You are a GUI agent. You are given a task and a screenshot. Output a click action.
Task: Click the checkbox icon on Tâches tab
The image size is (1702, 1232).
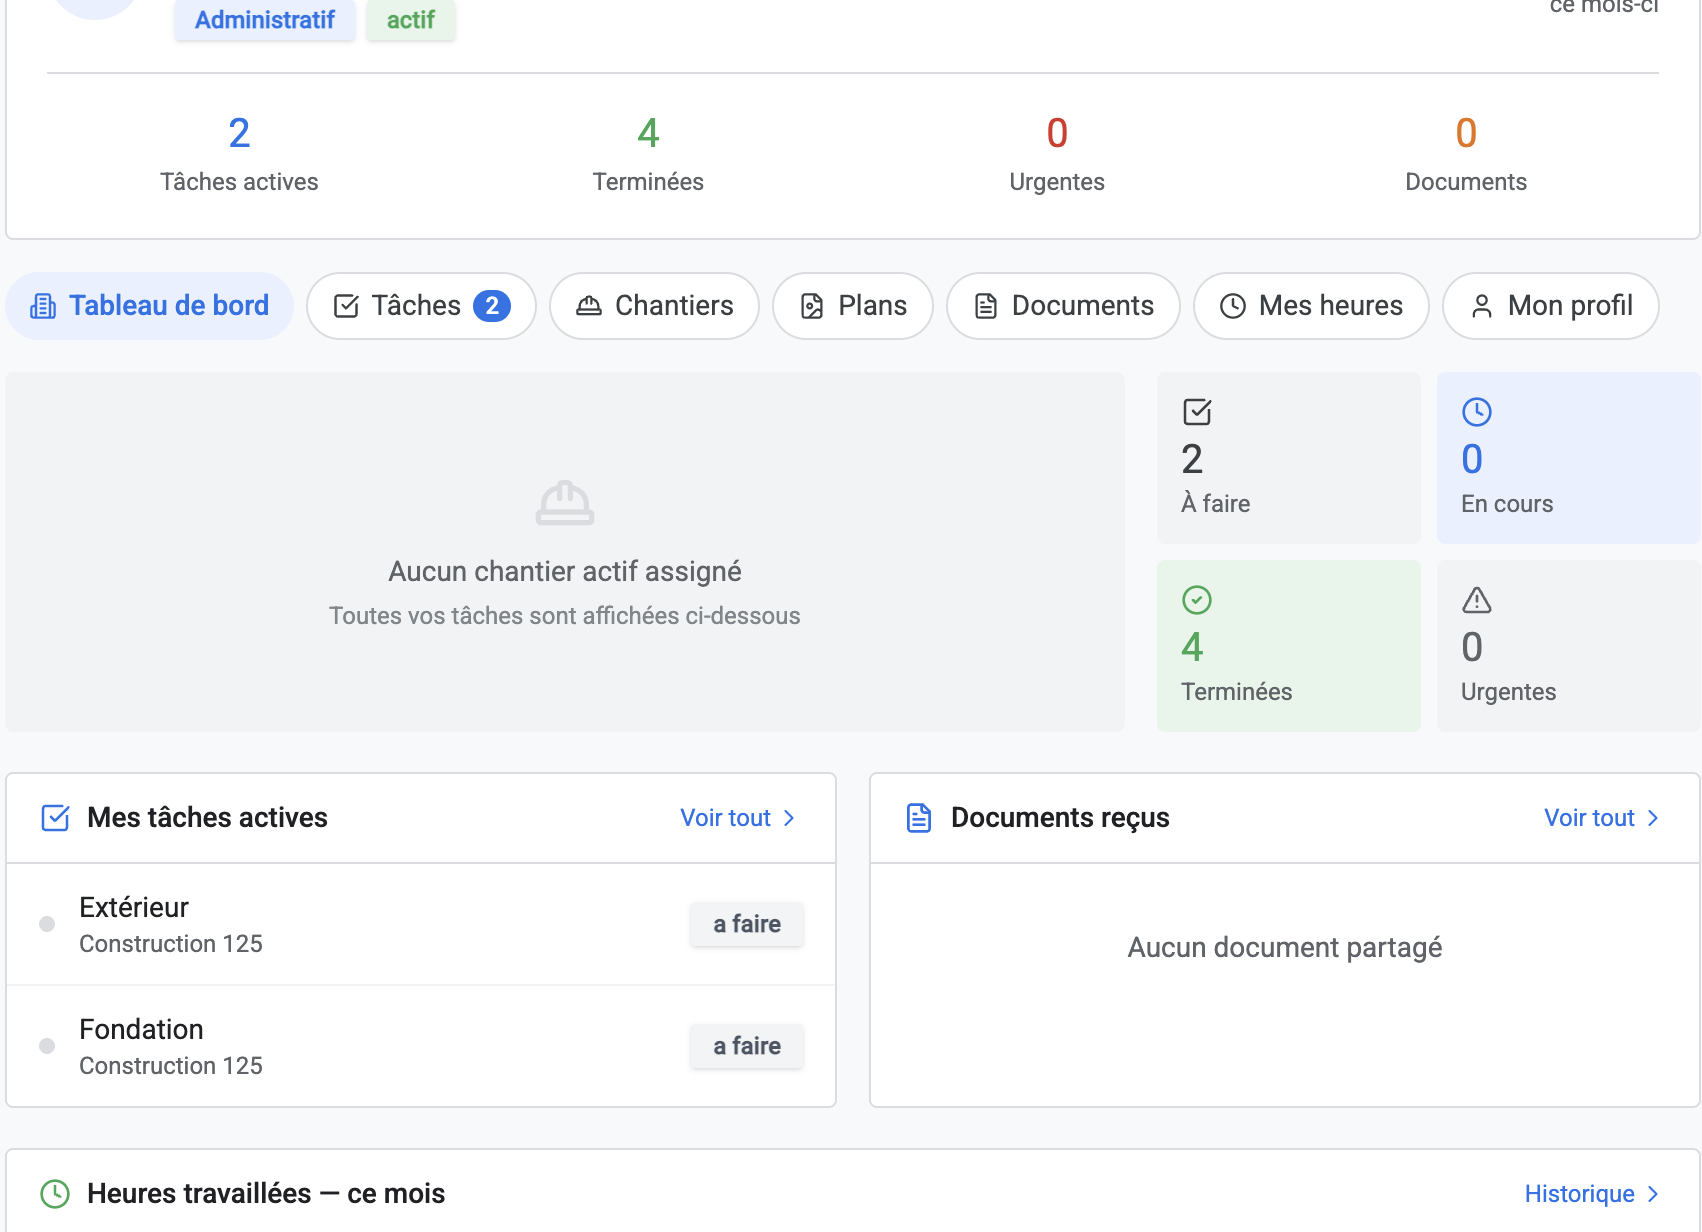click(346, 306)
